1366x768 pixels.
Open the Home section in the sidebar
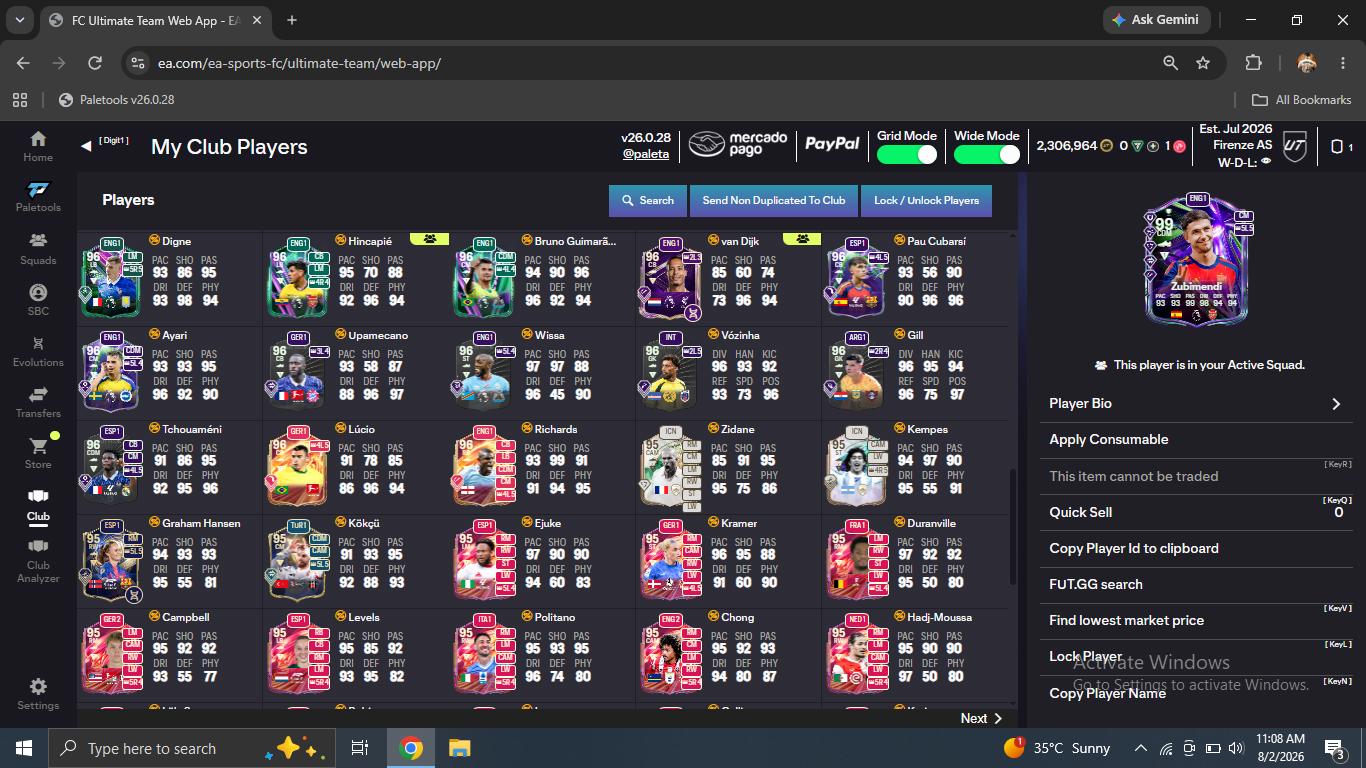[38, 146]
